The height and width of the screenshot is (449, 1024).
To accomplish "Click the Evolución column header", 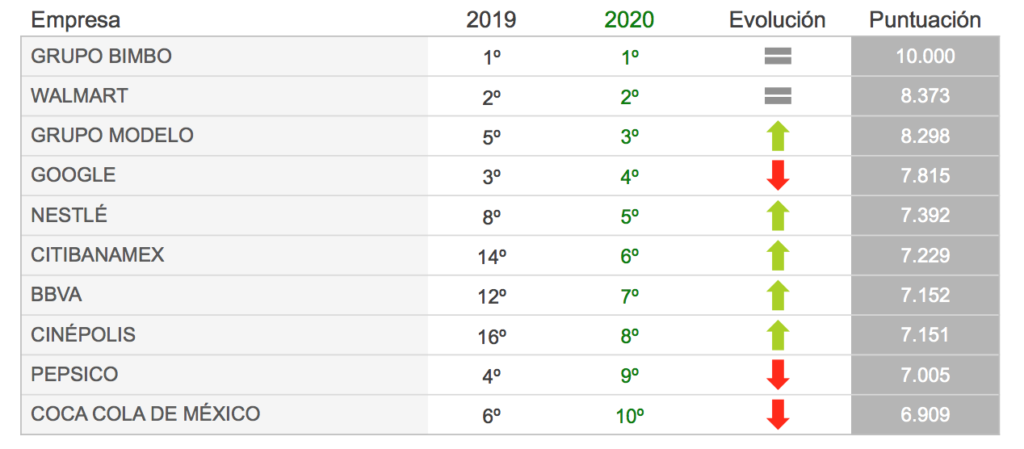I will coord(777,20).
